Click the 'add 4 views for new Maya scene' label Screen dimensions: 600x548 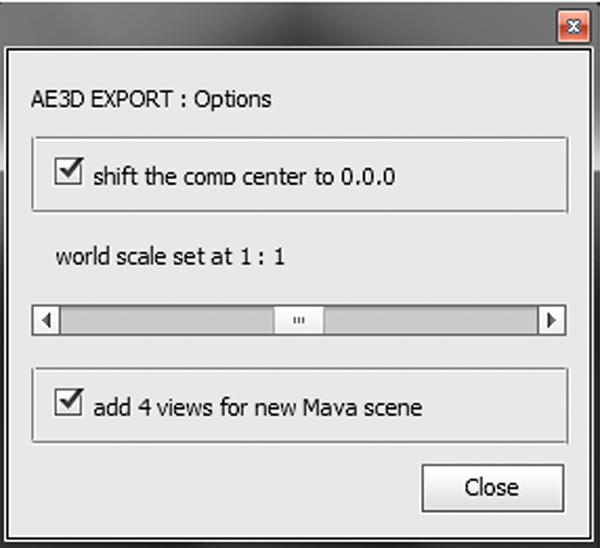pyautogui.click(x=258, y=407)
